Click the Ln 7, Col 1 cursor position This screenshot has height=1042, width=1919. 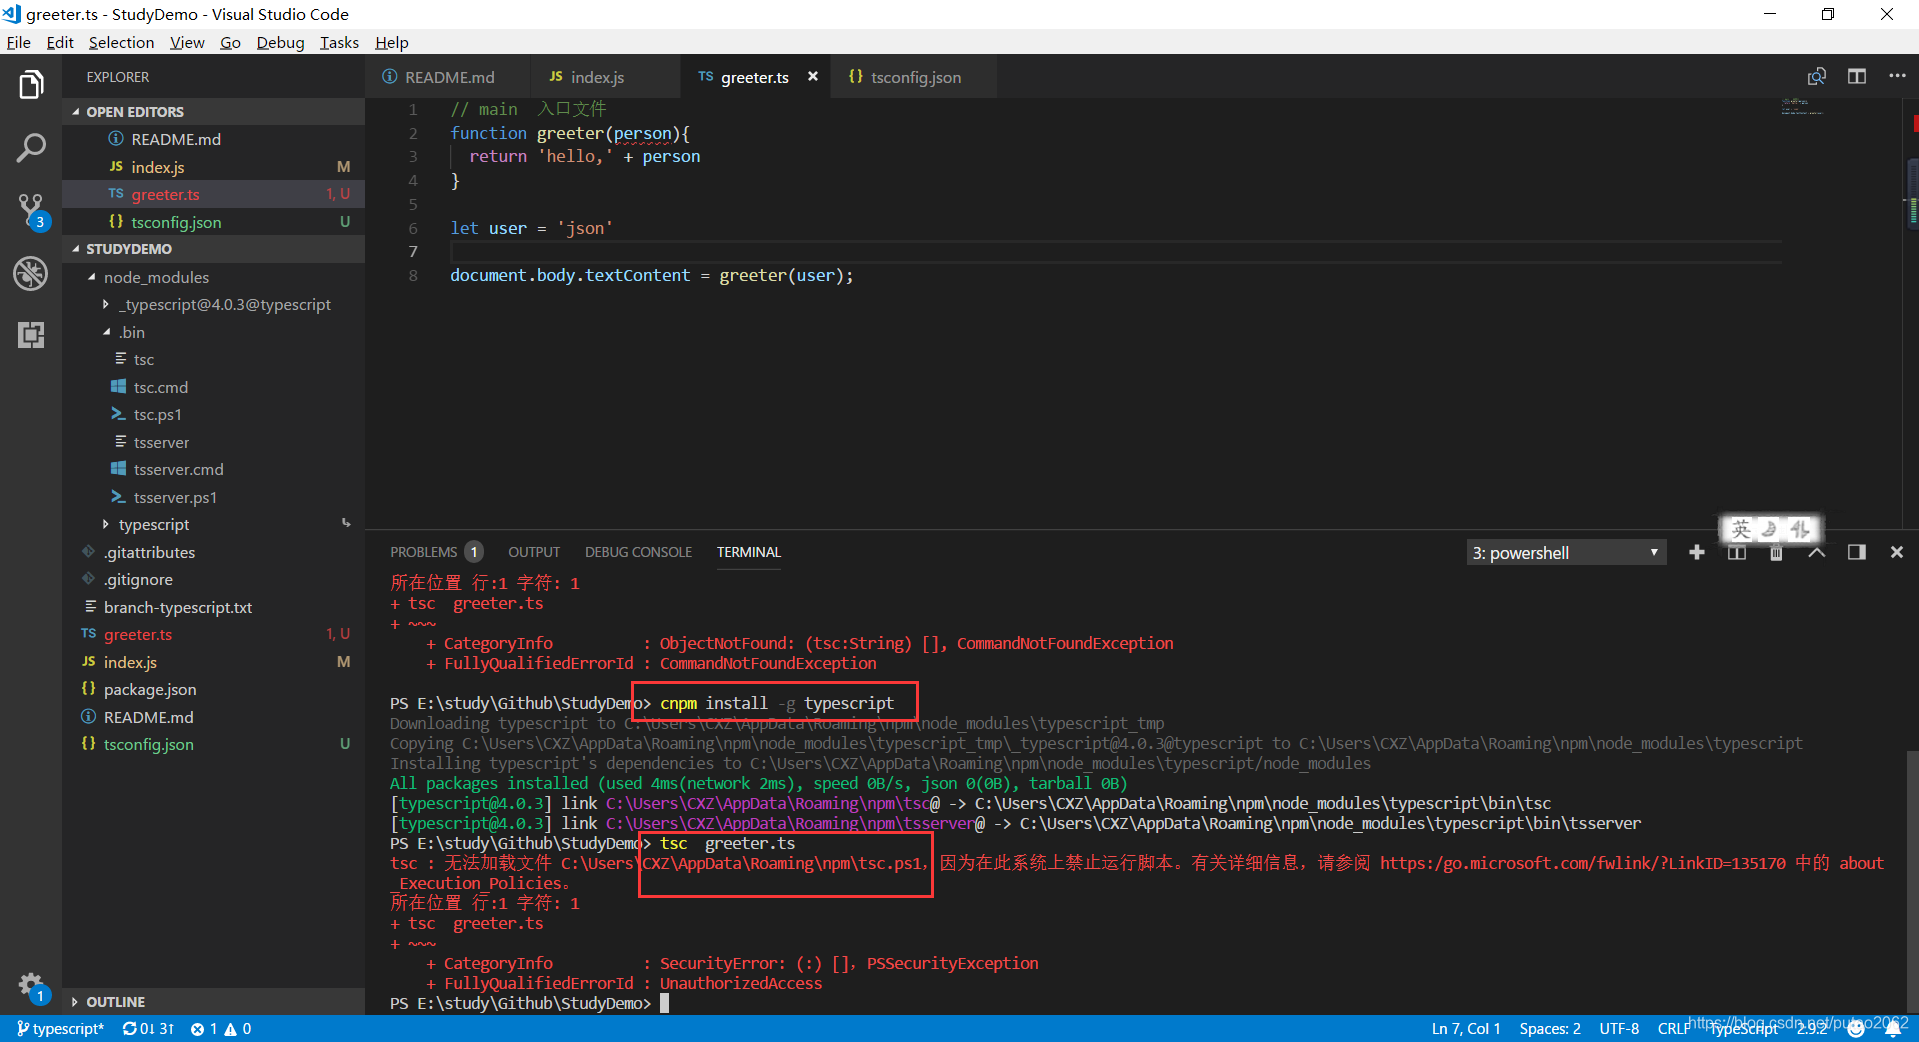click(1466, 1029)
